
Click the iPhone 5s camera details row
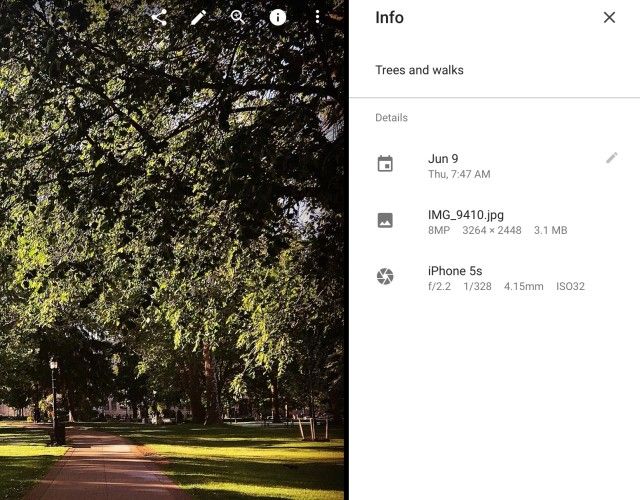tap(494, 278)
